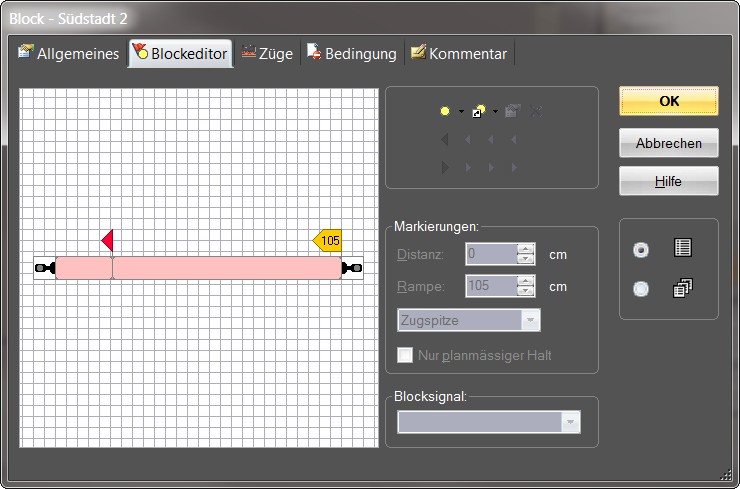The width and height of the screenshot is (740, 489).
Task: Click the greyed-out delete X icon
Action: 536,112
